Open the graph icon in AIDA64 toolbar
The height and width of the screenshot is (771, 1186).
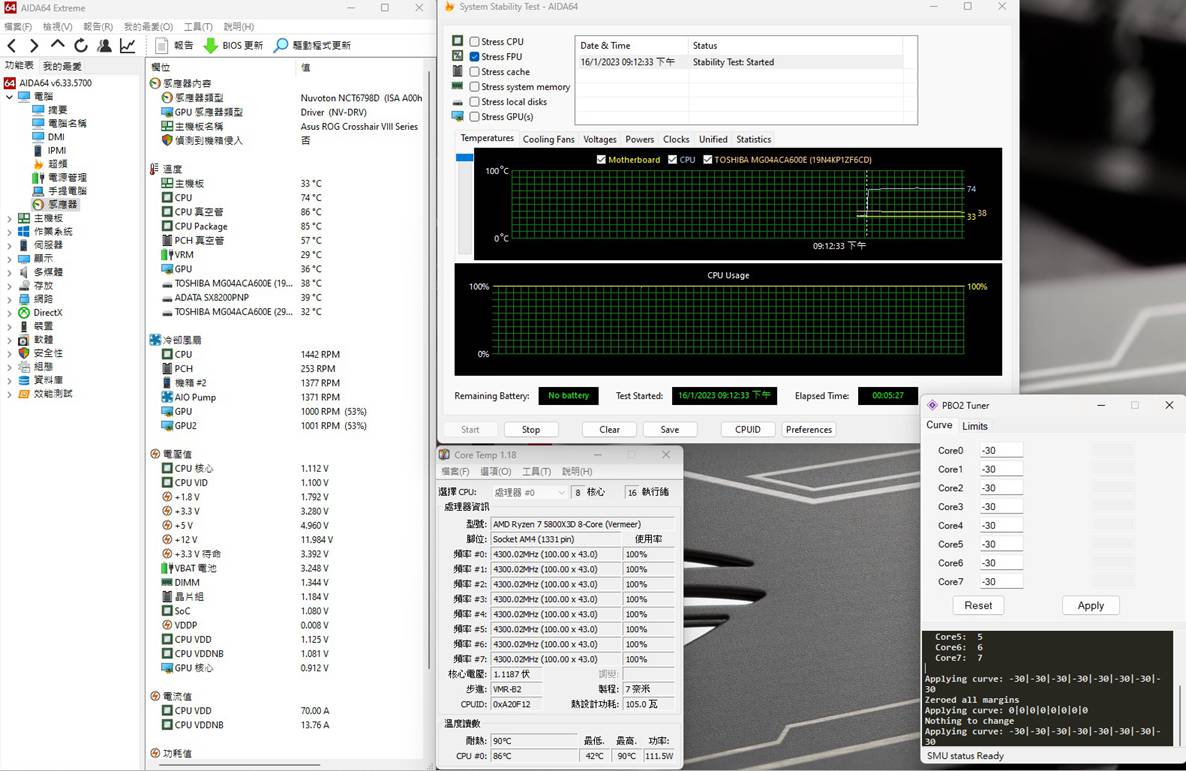[x=127, y=46]
